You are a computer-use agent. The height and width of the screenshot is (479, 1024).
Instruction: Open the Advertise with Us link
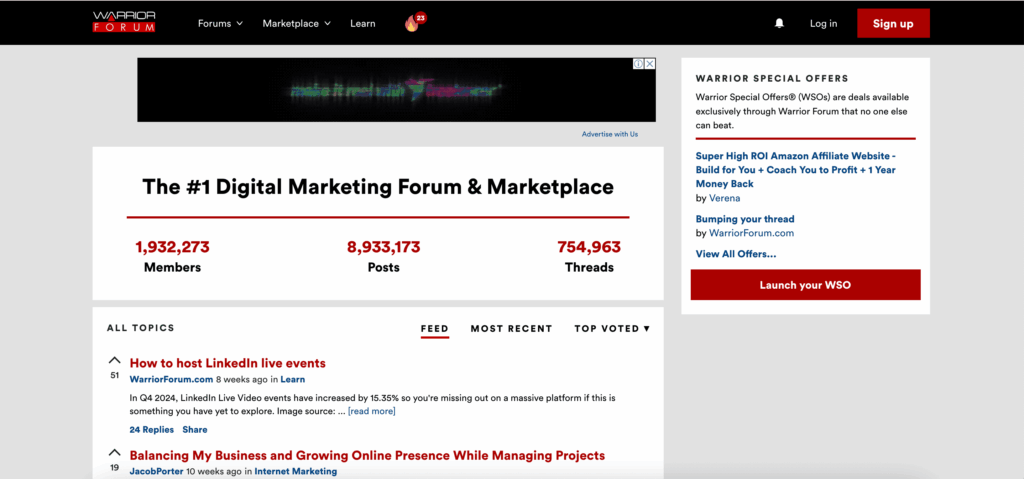610,134
